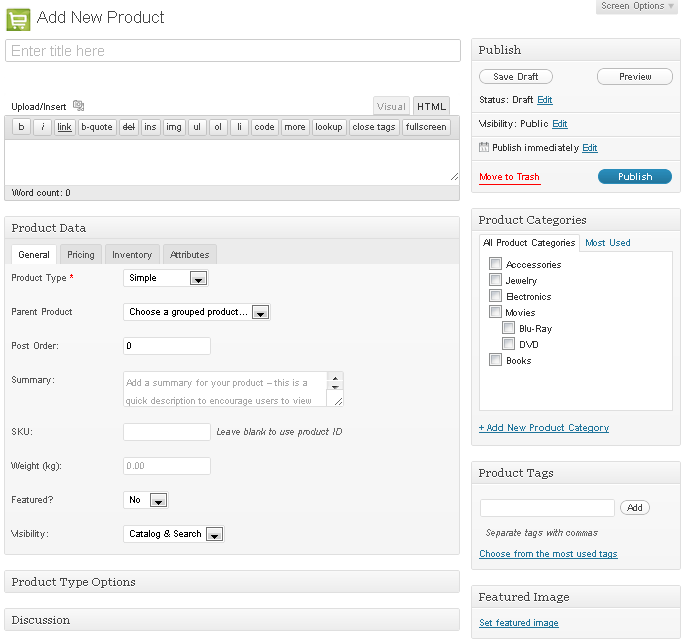Switch to the Attributes tab
The image size is (688, 643).
click(x=190, y=255)
